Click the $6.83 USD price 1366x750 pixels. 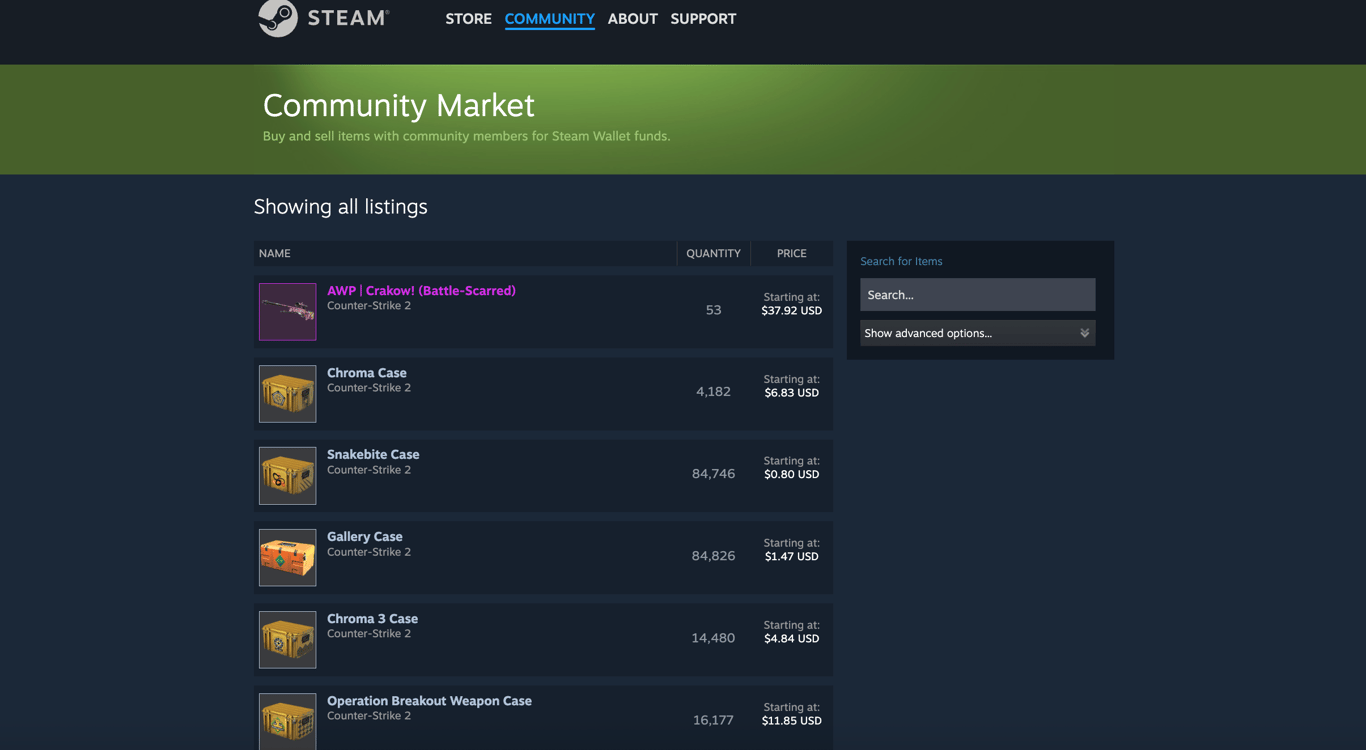point(792,393)
